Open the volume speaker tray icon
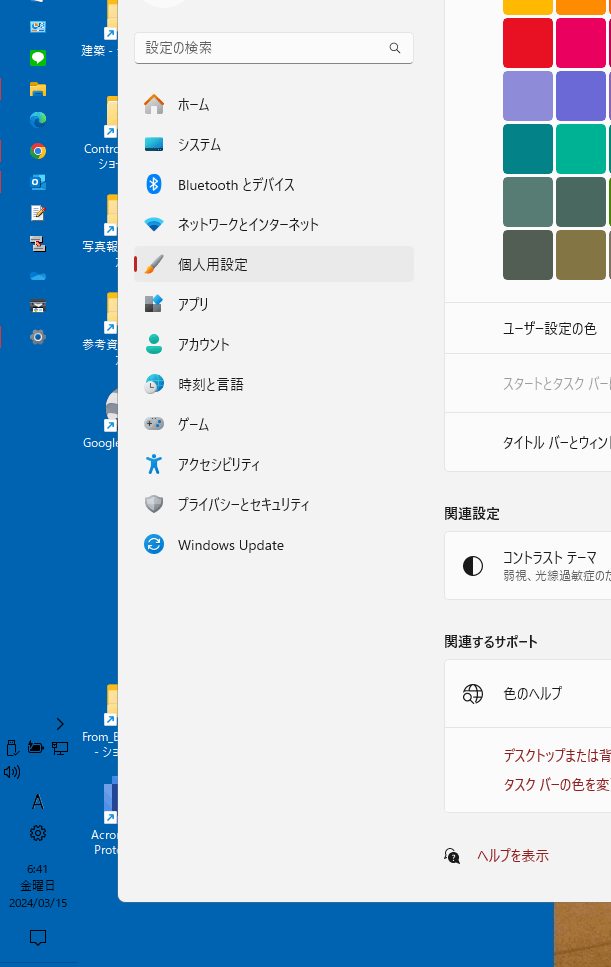Image resolution: width=611 pixels, height=967 pixels. click(12, 772)
